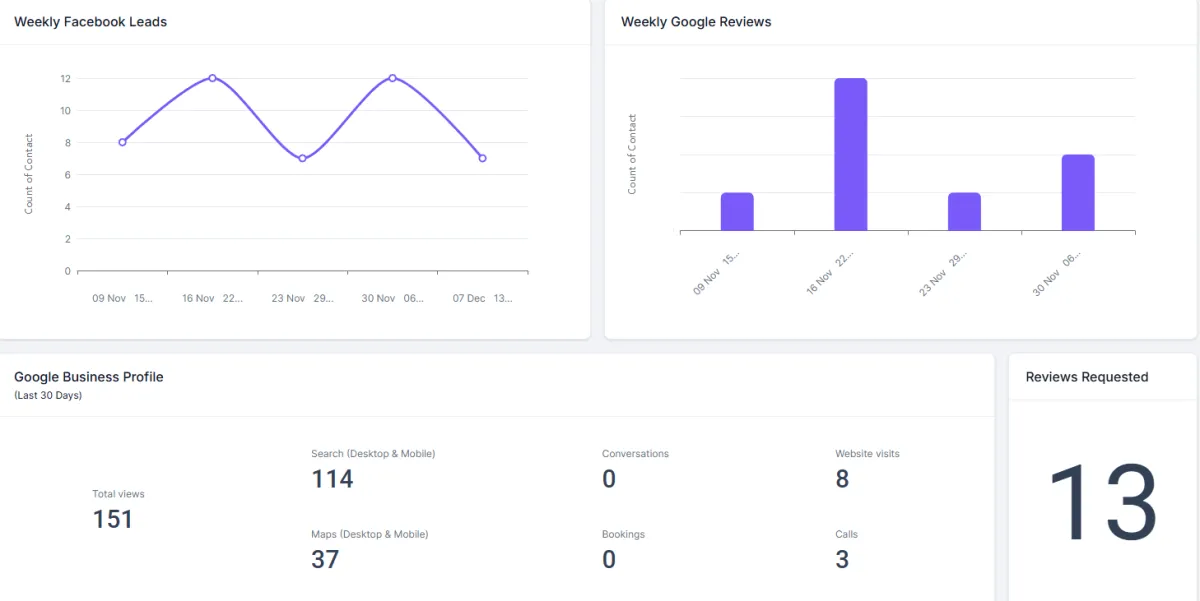Click the 09 Nov axis label on leads chart
Viewport: 1200px width, 601px height.
tap(124, 297)
